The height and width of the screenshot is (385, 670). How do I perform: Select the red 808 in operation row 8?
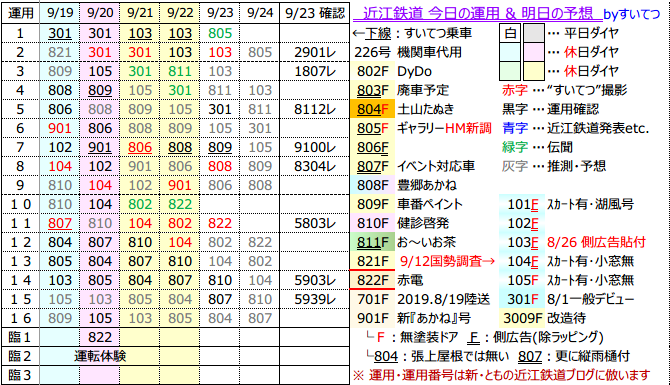tap(220, 166)
